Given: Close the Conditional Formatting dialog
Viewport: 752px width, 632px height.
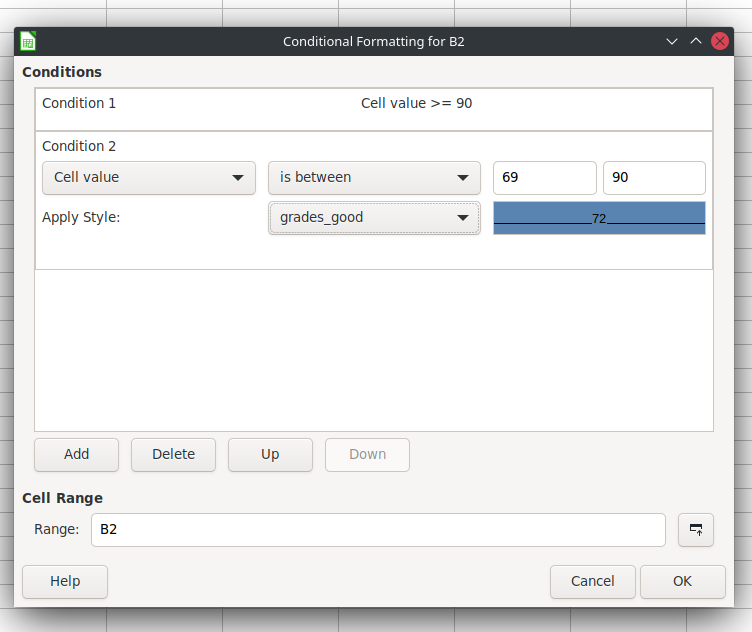Looking at the screenshot, I should 719,41.
